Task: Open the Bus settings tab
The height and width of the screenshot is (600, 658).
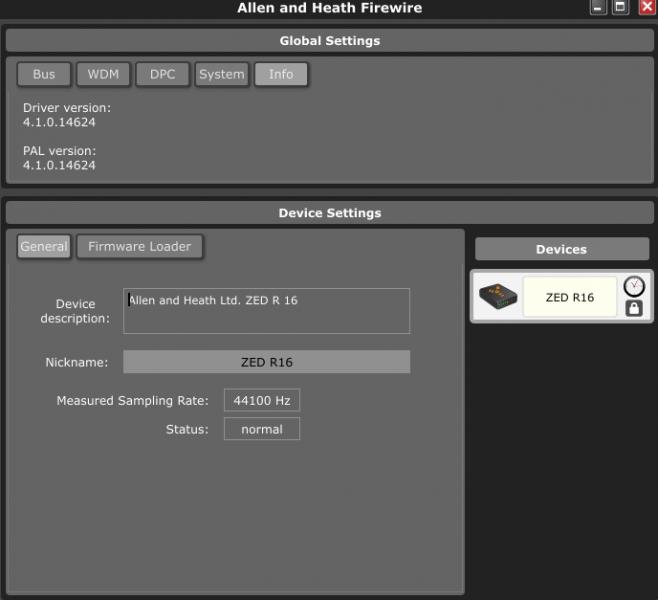Action: point(44,74)
